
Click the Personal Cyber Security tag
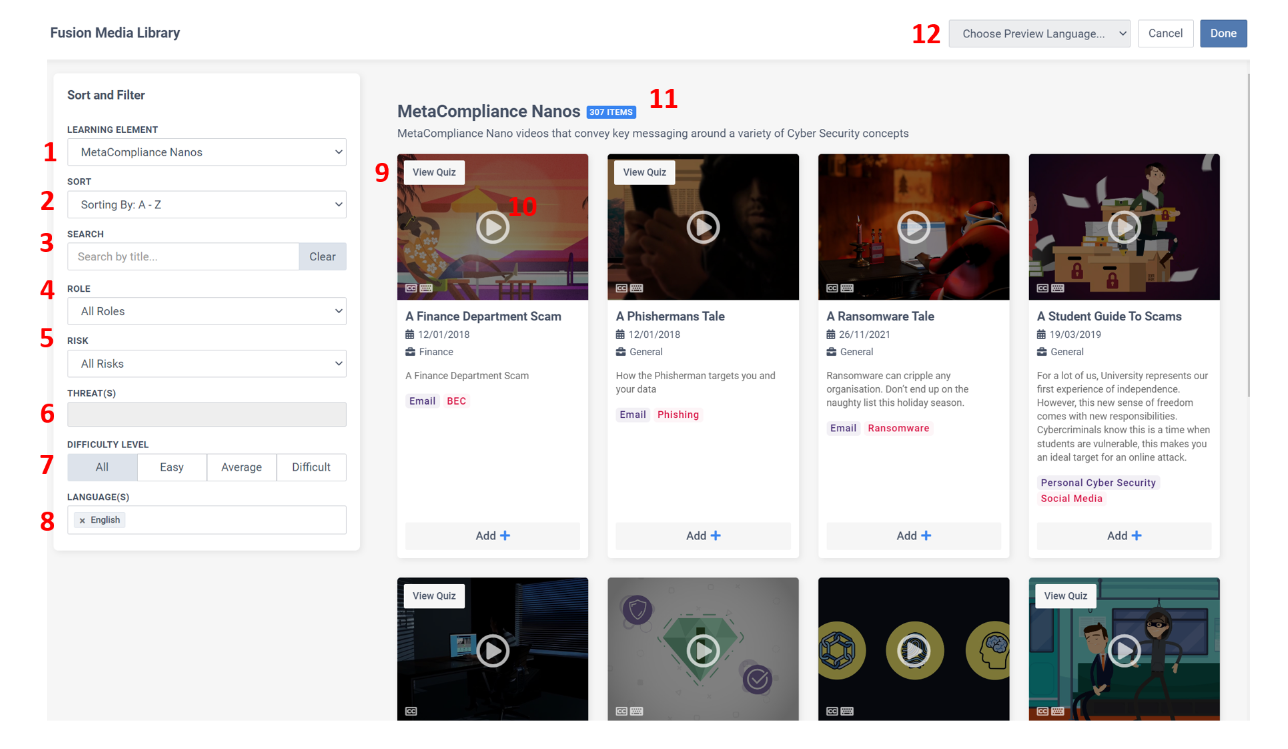[1098, 483]
